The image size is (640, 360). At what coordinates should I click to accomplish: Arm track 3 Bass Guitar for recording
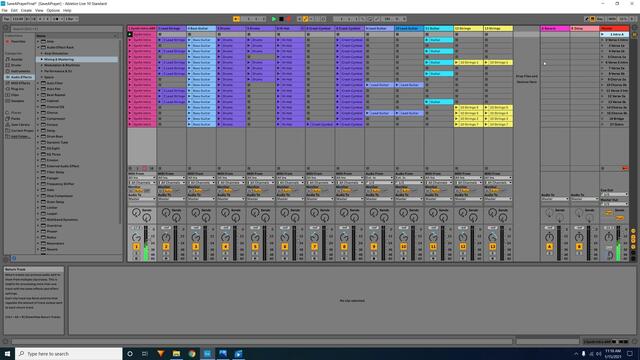coord(196,258)
